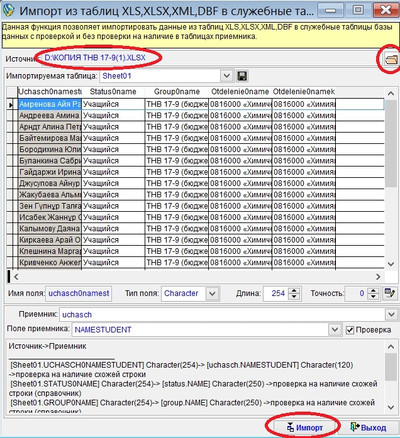
Task: Select the Otdelenie0namek column header
Action: tap(304, 92)
